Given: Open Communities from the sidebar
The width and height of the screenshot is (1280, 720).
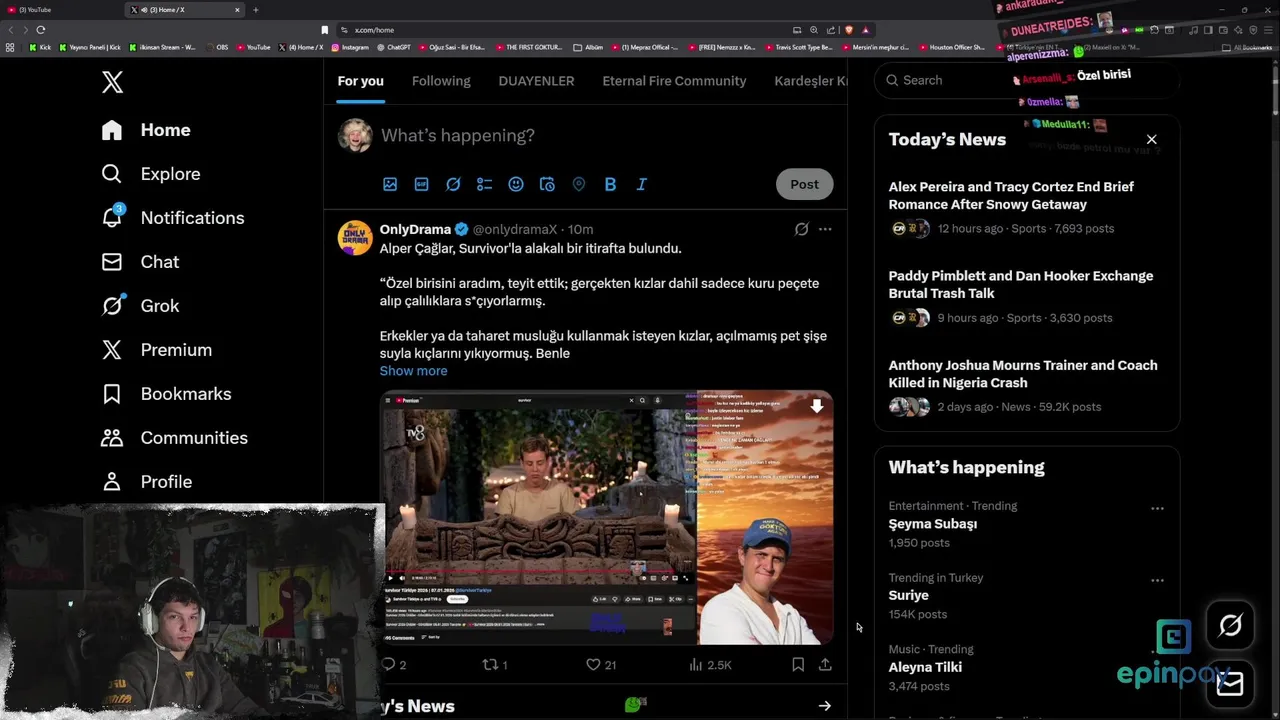Looking at the screenshot, I should coord(174,438).
